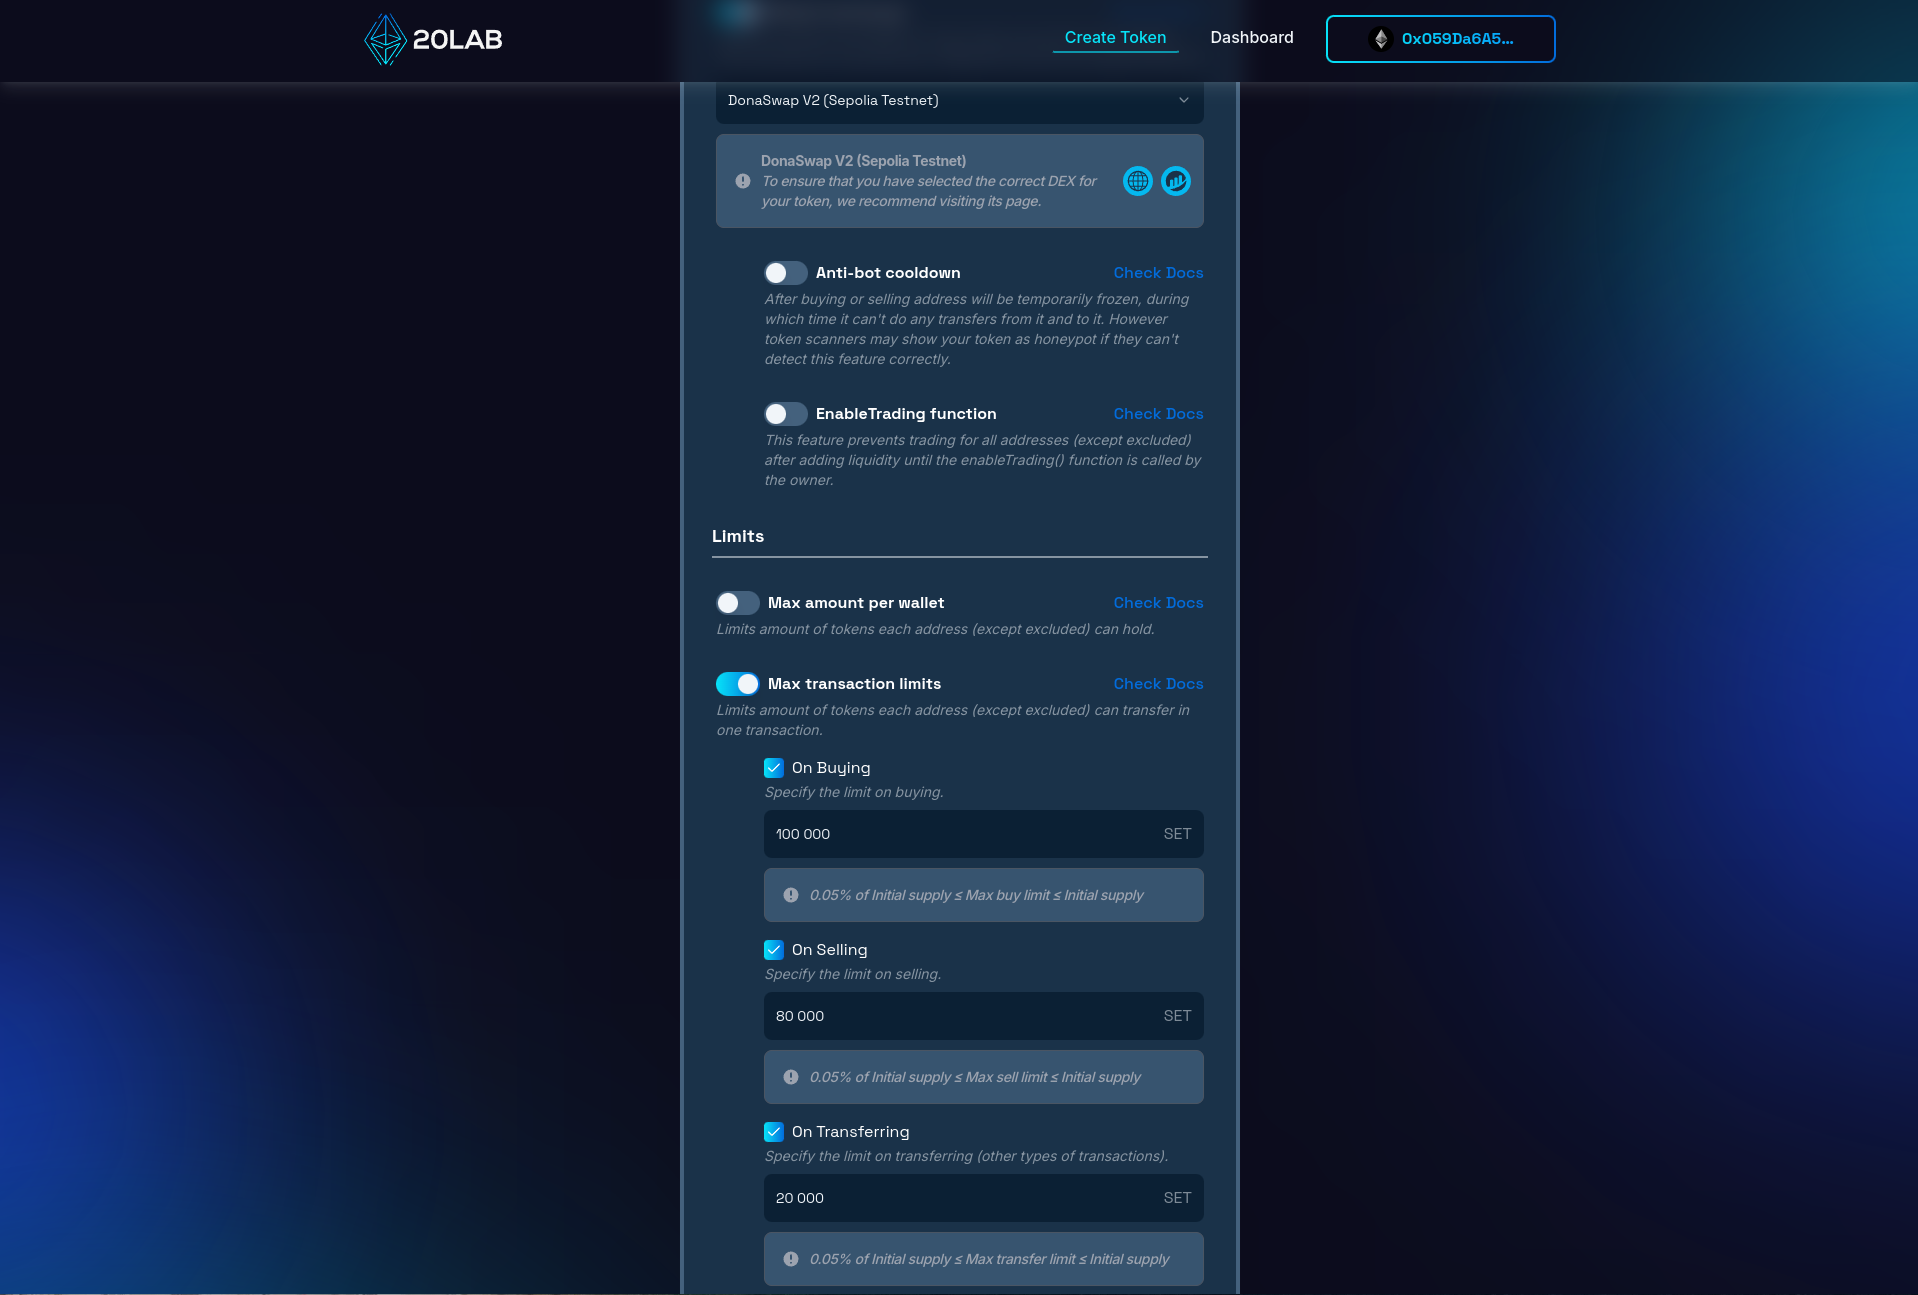Screen dimensions: 1918x1295
Task: Click the On Selling label
Action: (830, 950)
